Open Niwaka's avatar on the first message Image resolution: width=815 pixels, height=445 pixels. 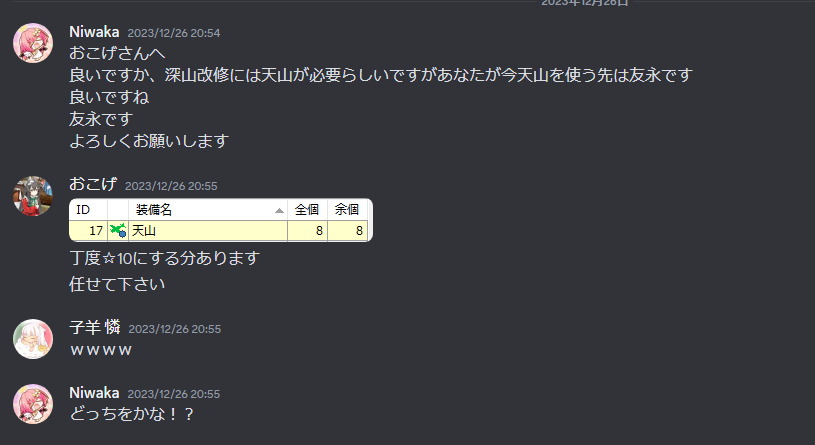pos(33,43)
